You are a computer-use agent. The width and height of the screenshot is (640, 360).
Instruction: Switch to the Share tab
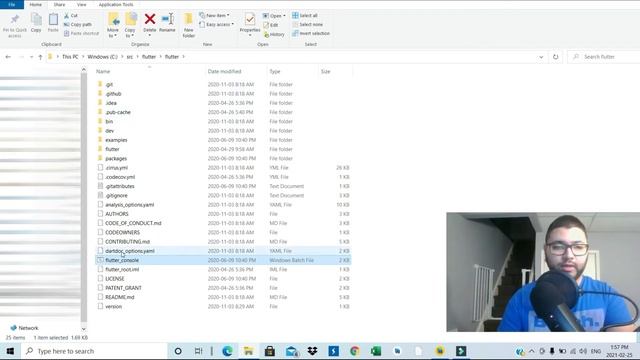pyautogui.click(x=59, y=4)
